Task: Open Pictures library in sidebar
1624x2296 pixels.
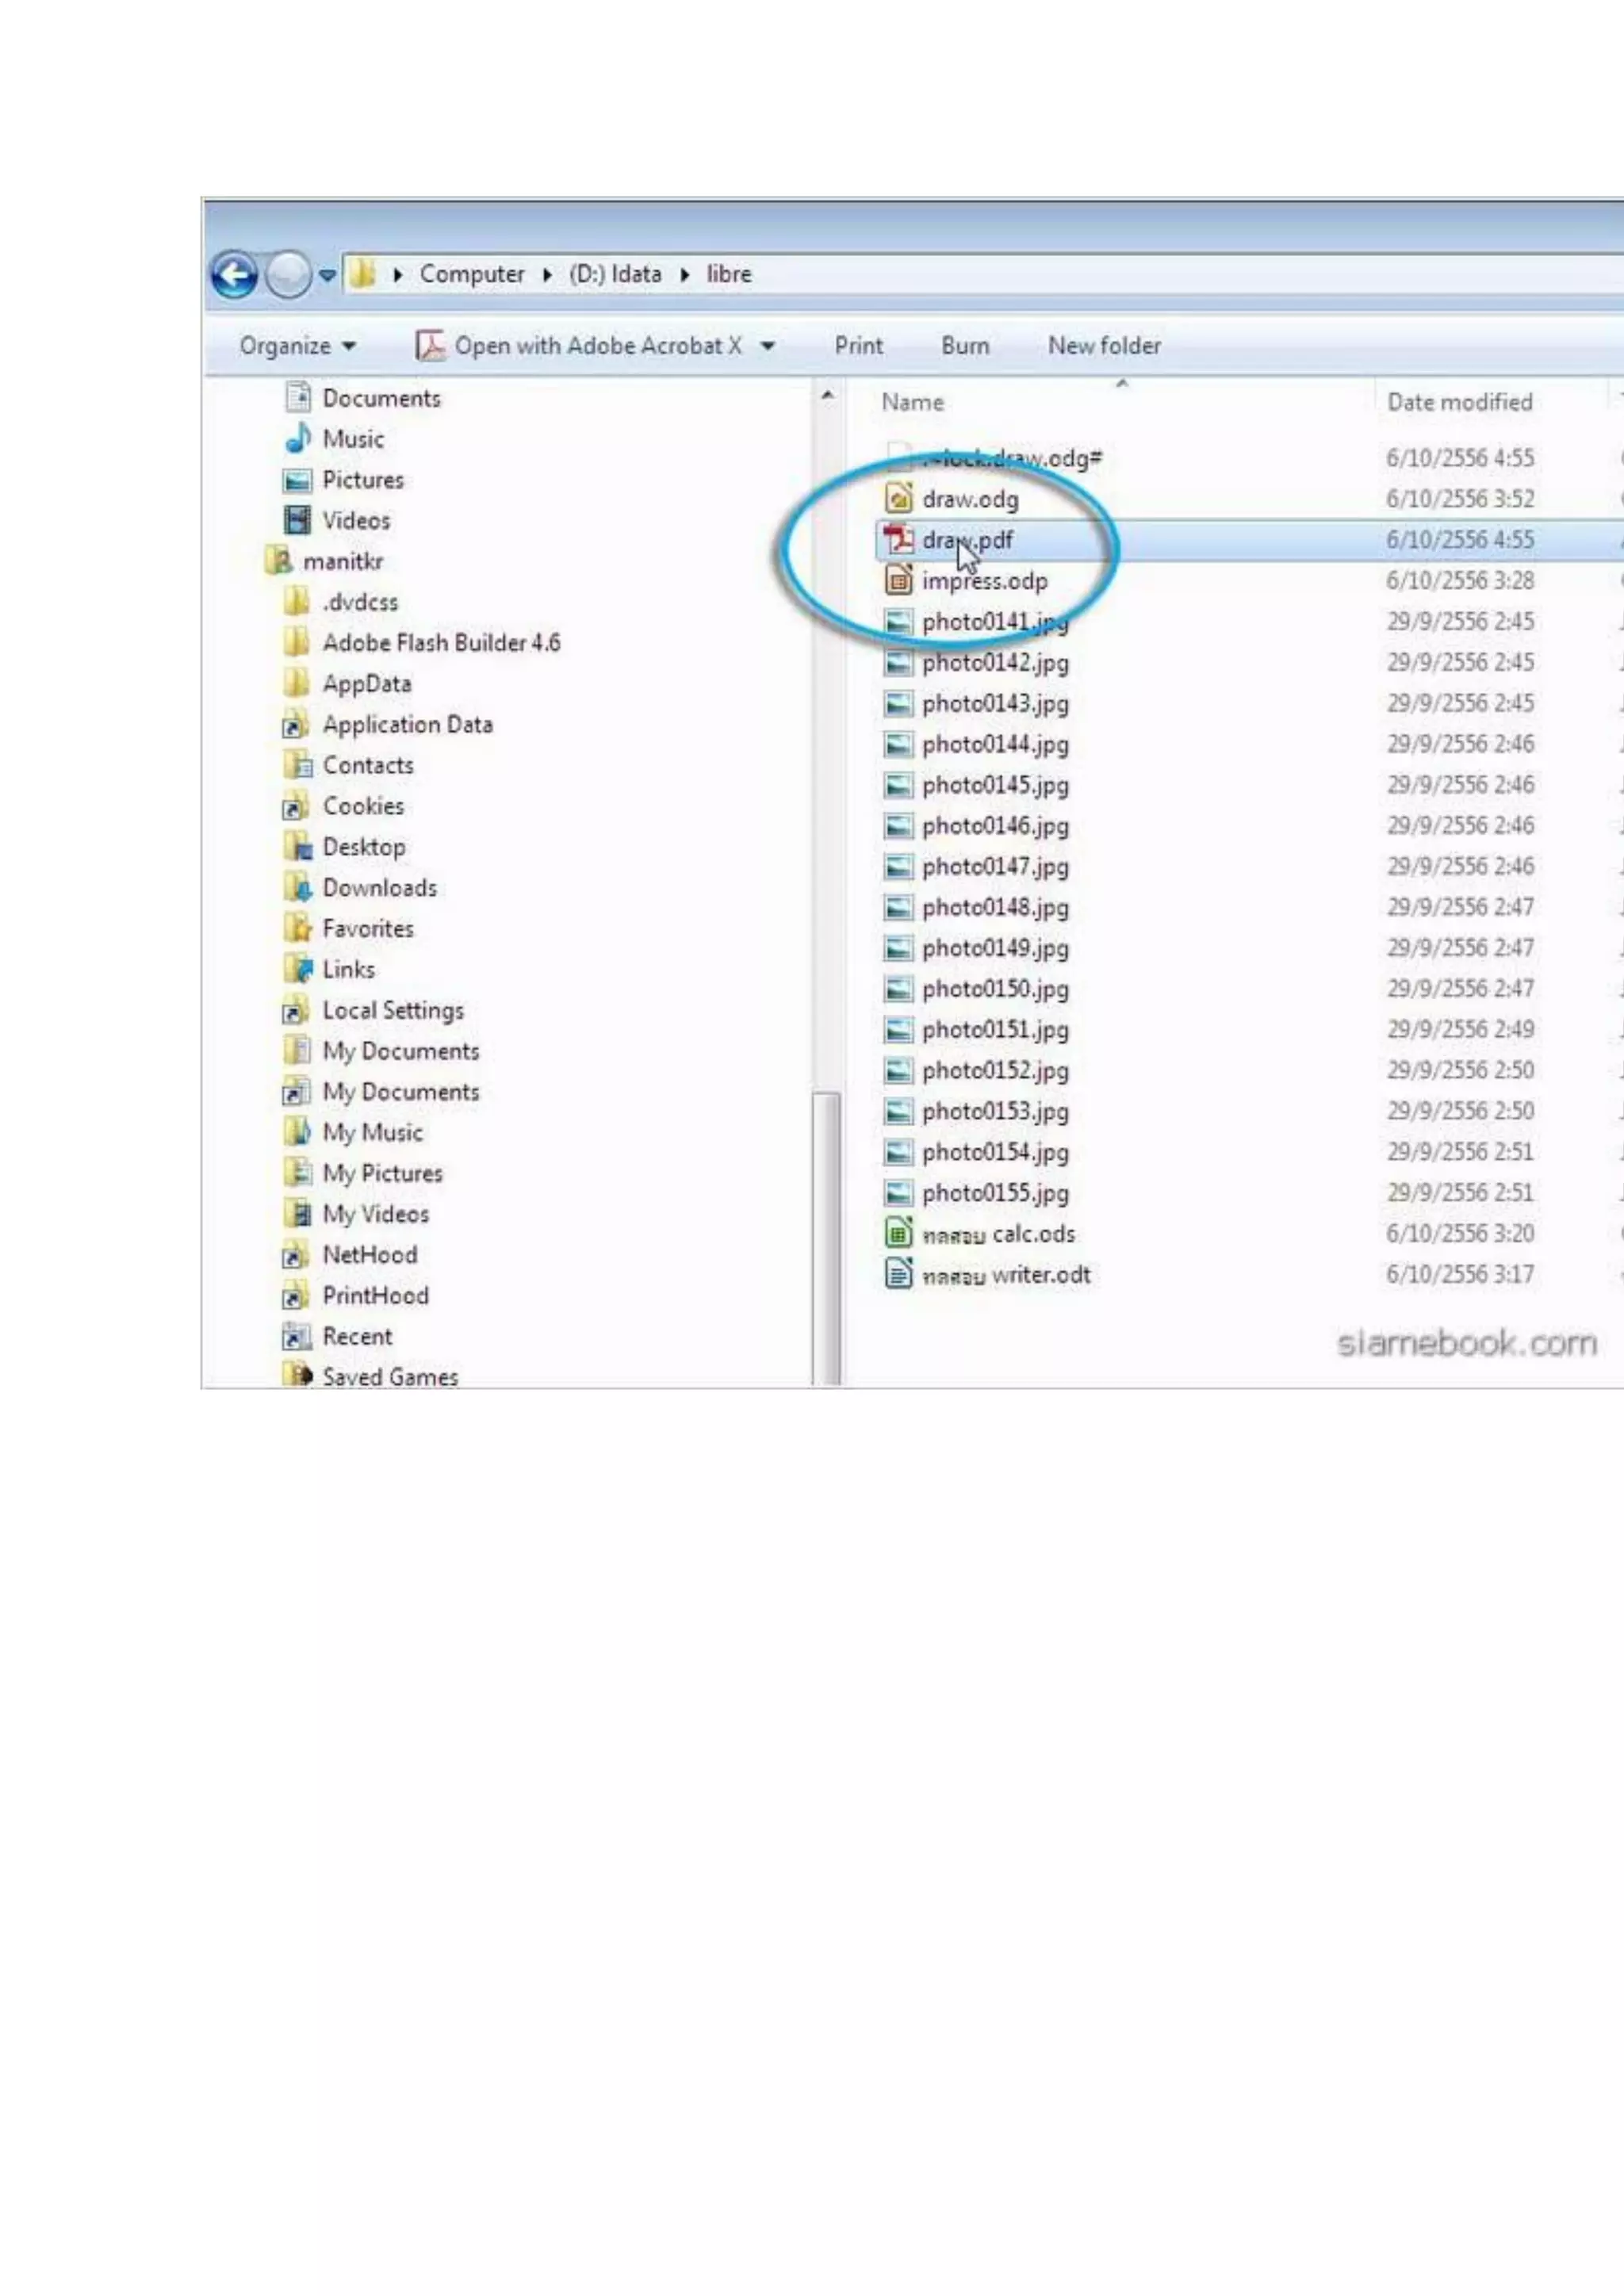Action: [363, 480]
